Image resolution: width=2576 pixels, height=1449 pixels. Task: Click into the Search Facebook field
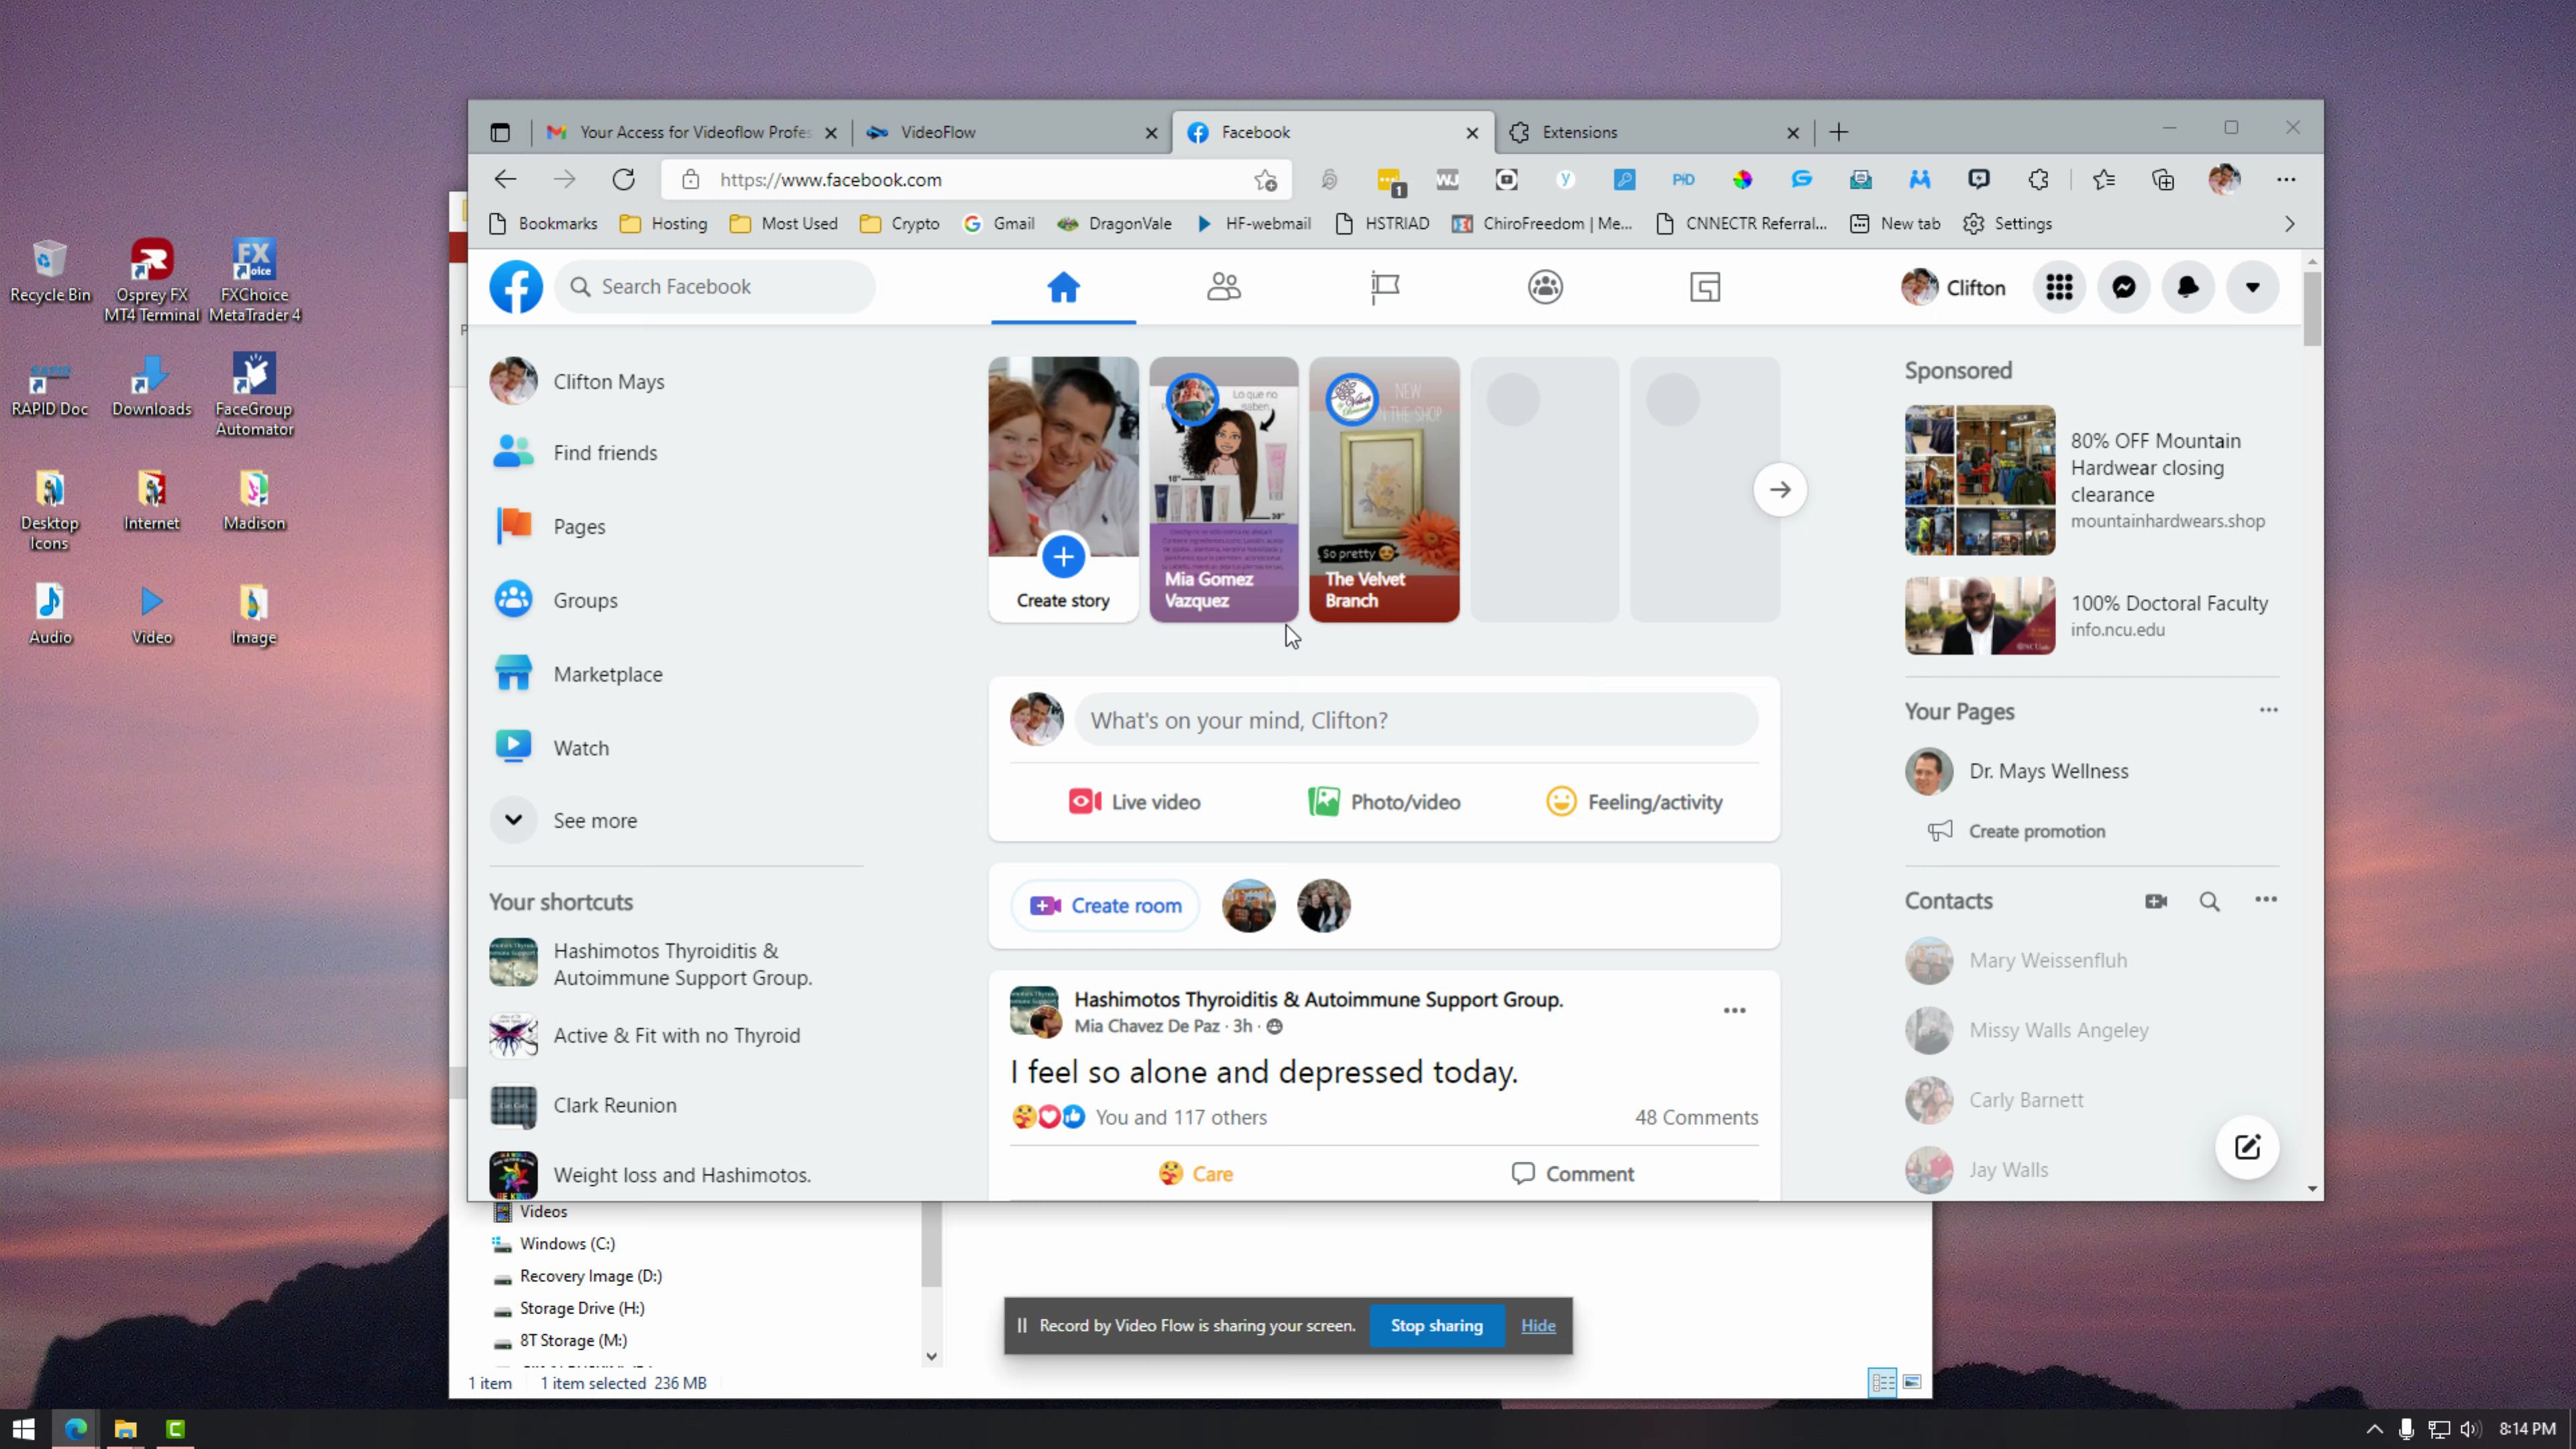tap(715, 287)
